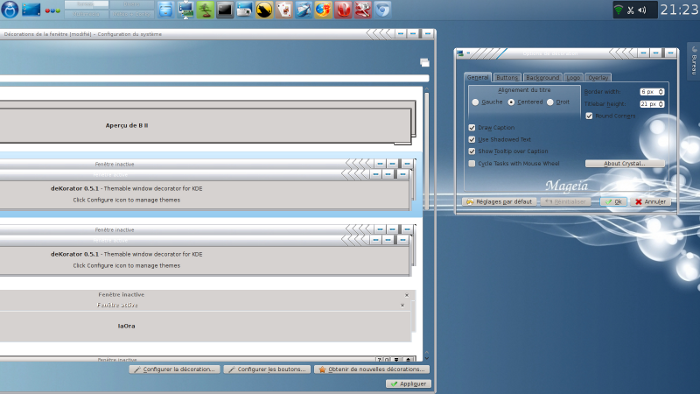
Task: Launch the Chromium browser icon
Action: 383,10
